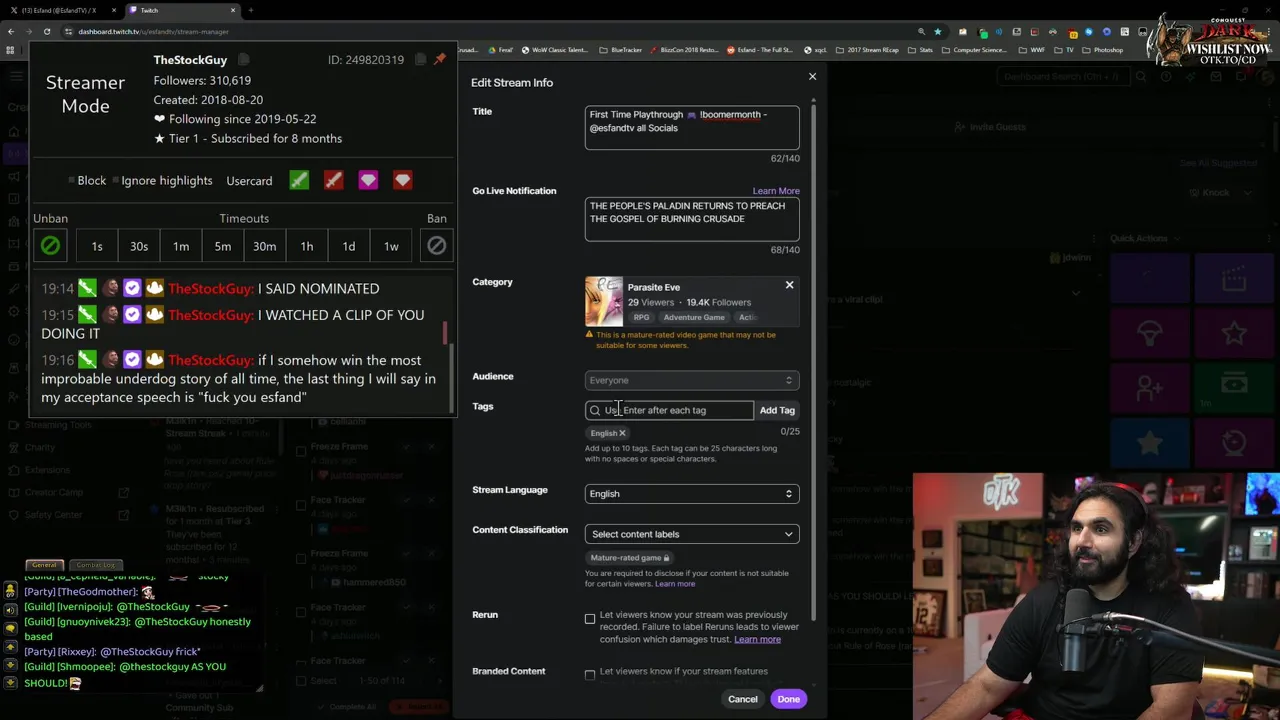The height and width of the screenshot is (720, 1280).
Task: Open the Stream Language dropdown
Action: (692, 493)
